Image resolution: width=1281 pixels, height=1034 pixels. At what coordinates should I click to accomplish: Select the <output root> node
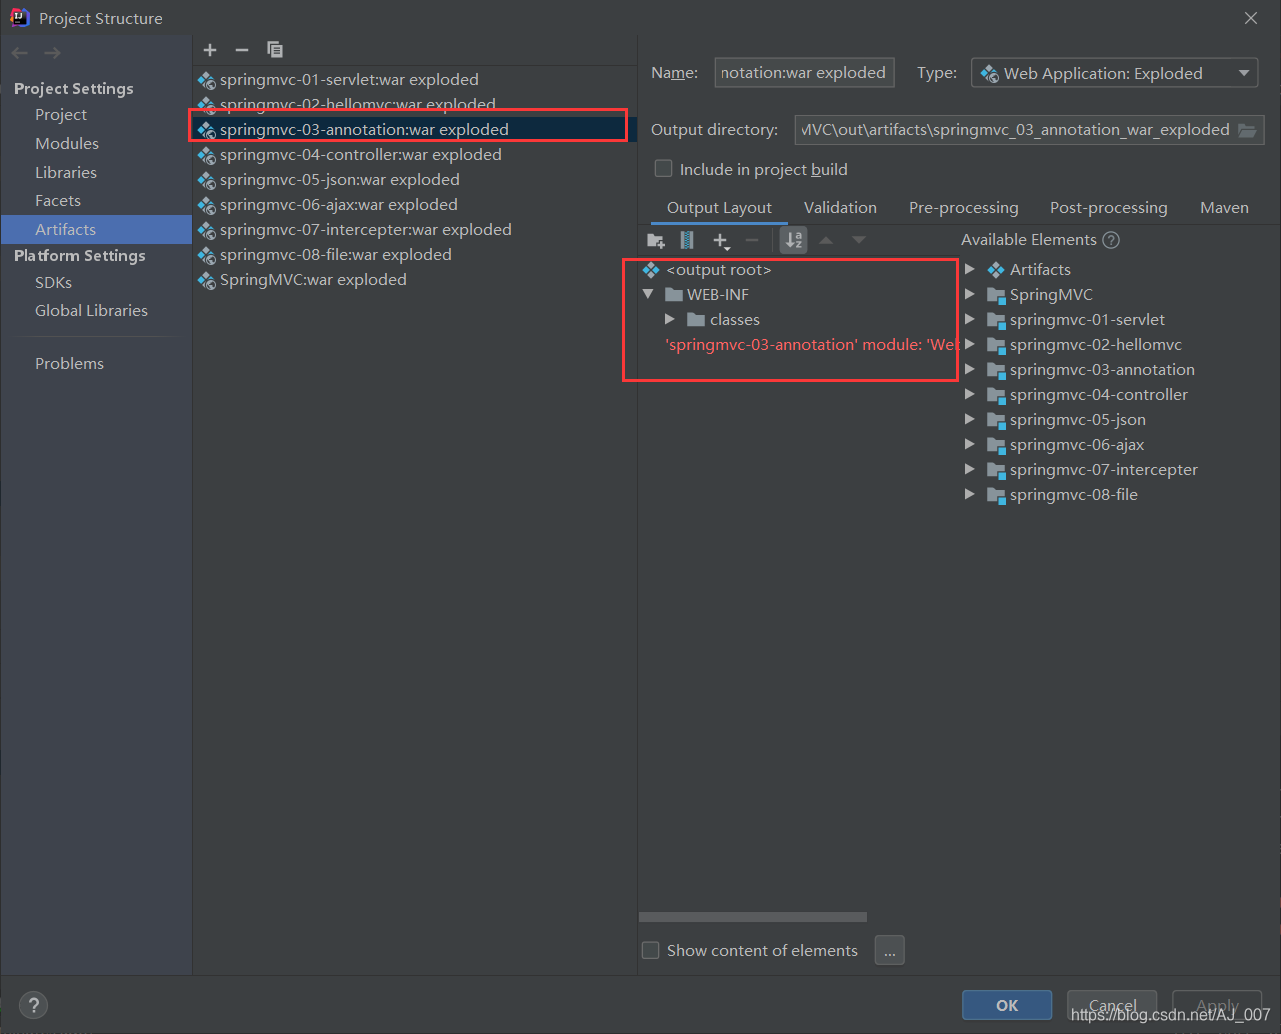tap(719, 270)
